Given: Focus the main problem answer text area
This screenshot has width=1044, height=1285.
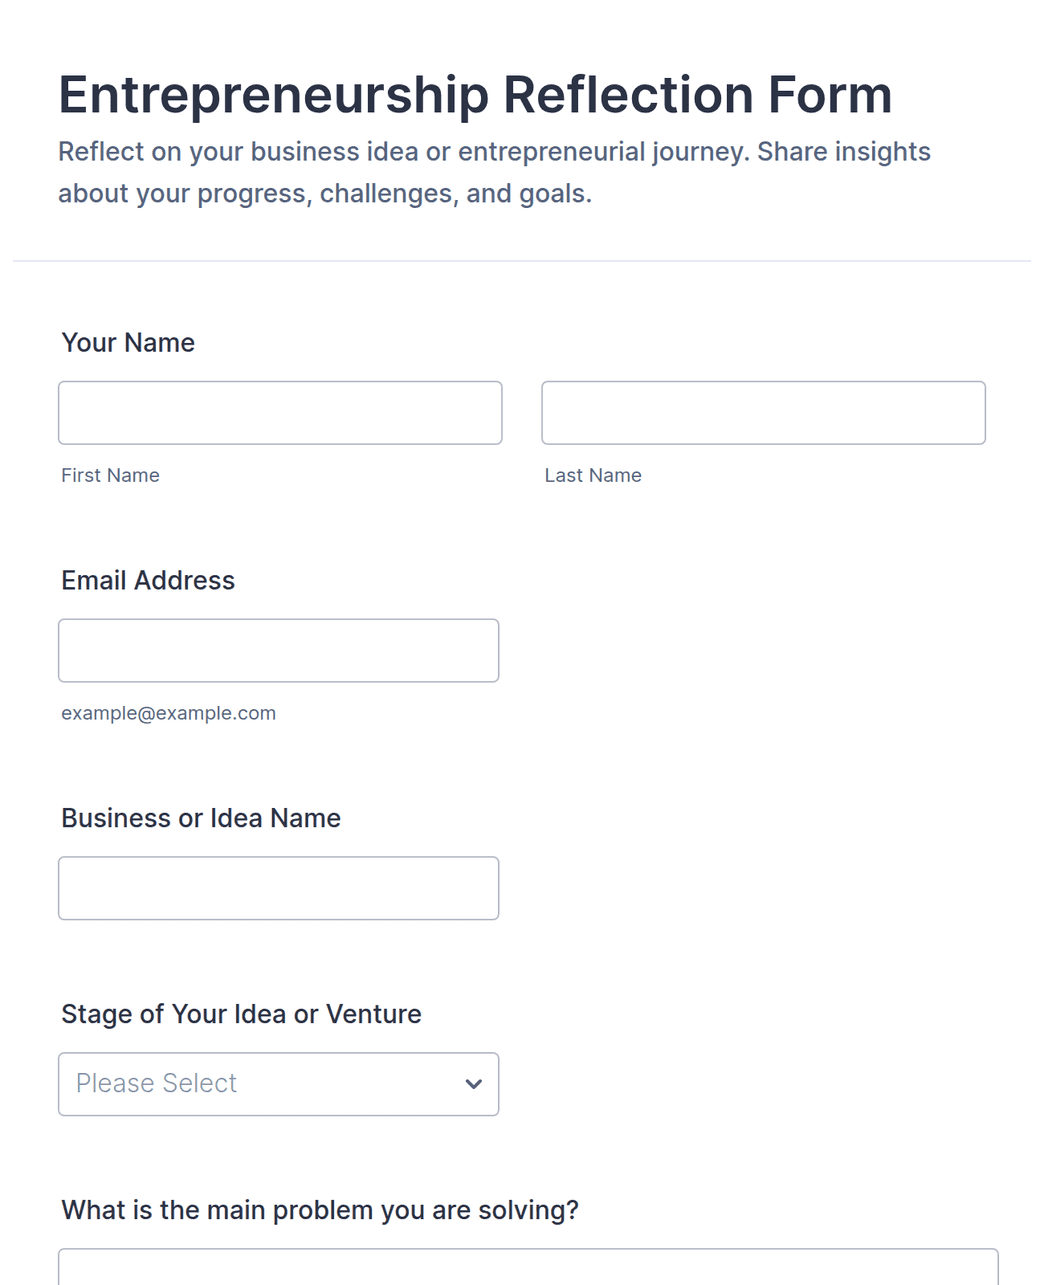Looking at the screenshot, I should click(x=528, y=1266).
